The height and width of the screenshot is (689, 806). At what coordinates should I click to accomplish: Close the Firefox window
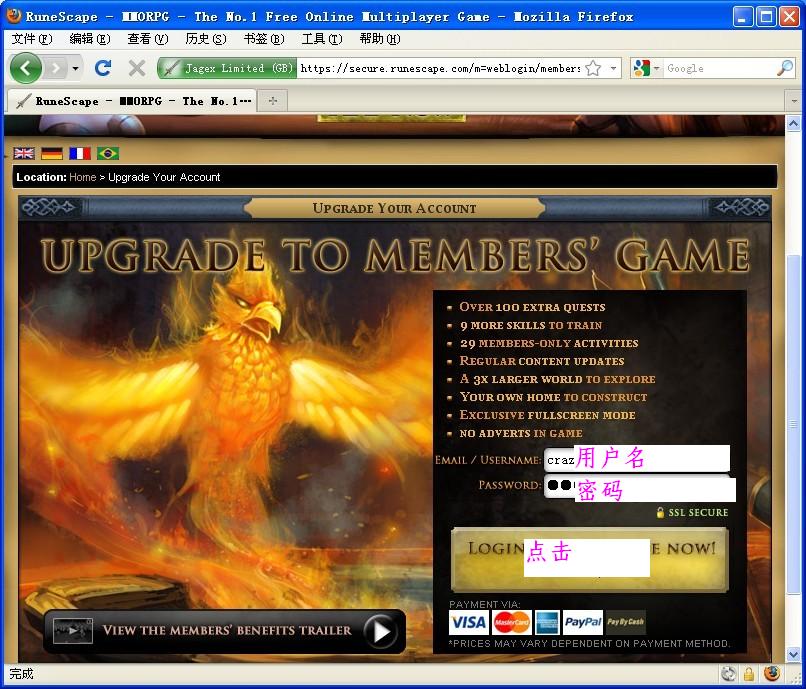click(x=790, y=16)
